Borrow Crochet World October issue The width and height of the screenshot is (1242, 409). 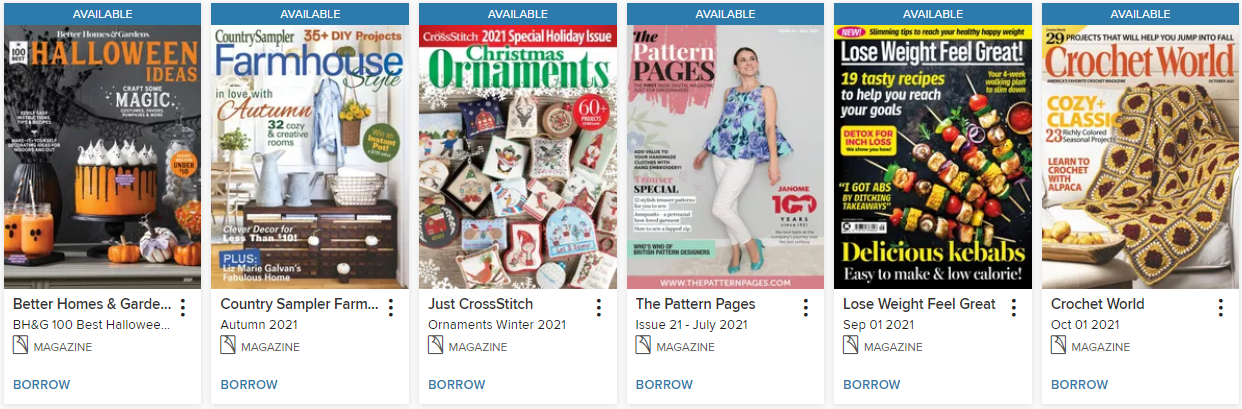click(x=1080, y=384)
